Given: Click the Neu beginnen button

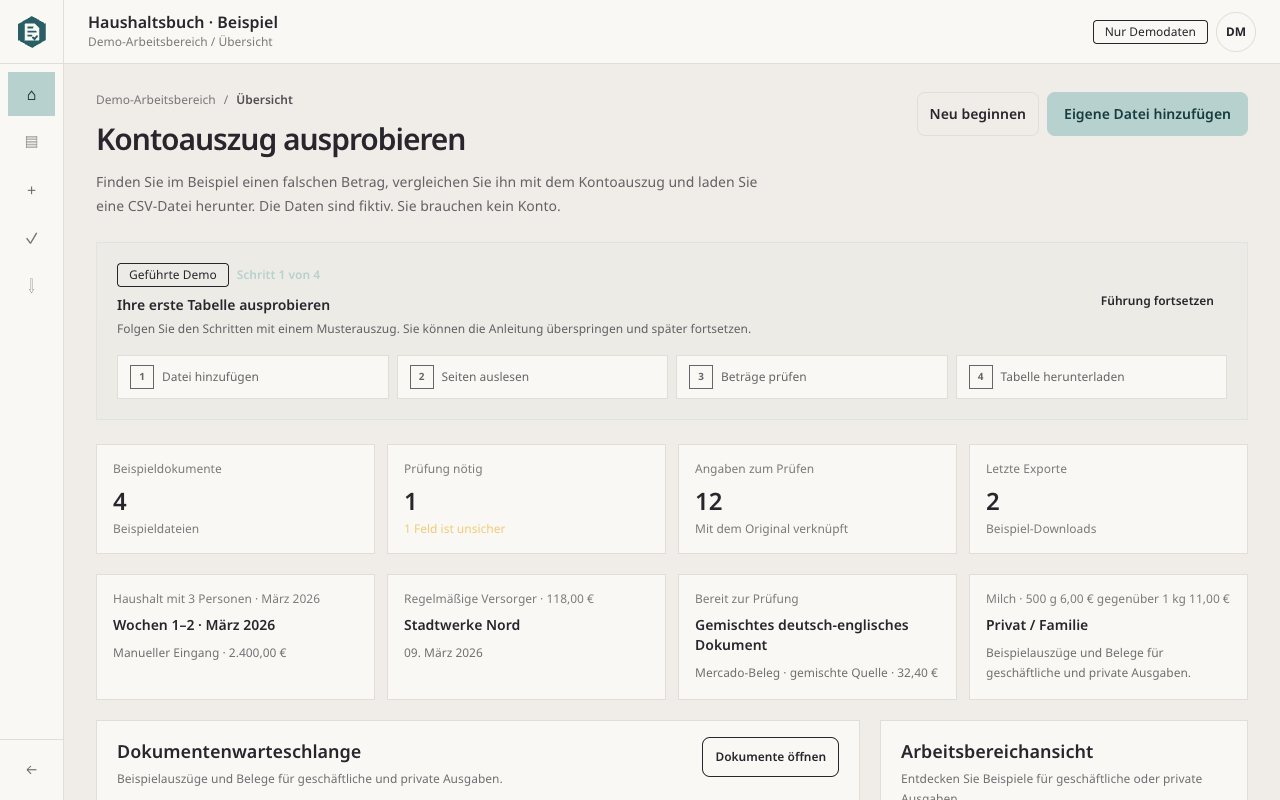Looking at the screenshot, I should pyautogui.click(x=978, y=114).
